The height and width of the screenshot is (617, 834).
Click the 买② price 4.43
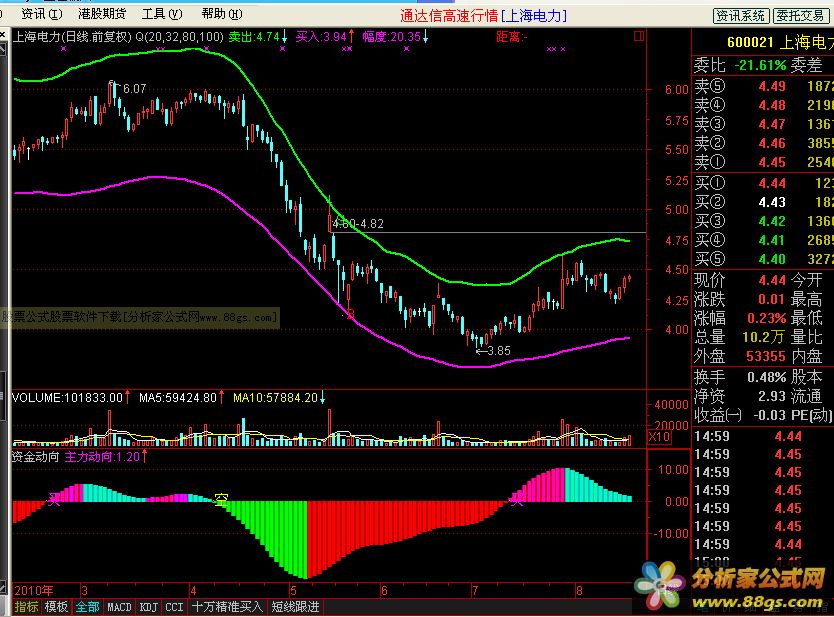772,202
